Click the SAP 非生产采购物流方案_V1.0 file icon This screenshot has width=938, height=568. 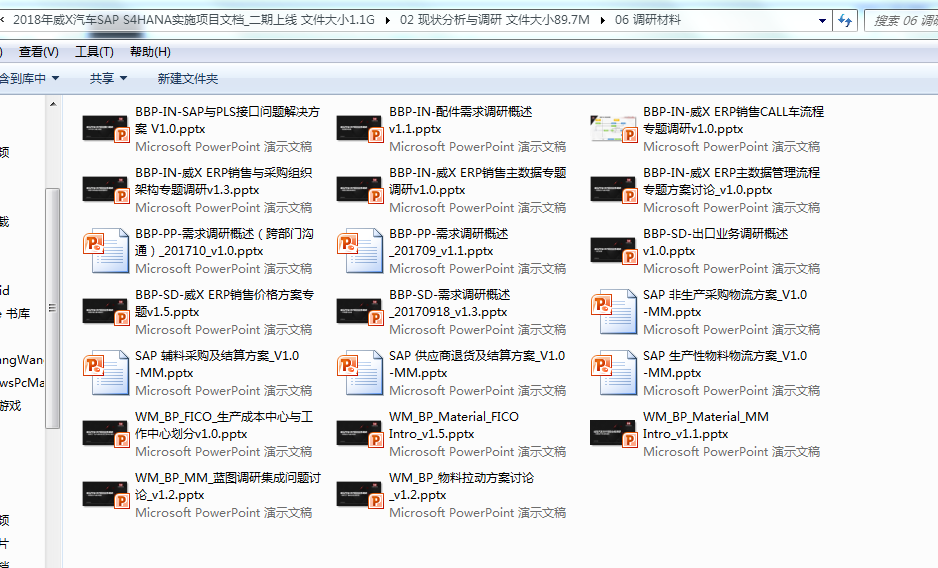click(x=614, y=312)
